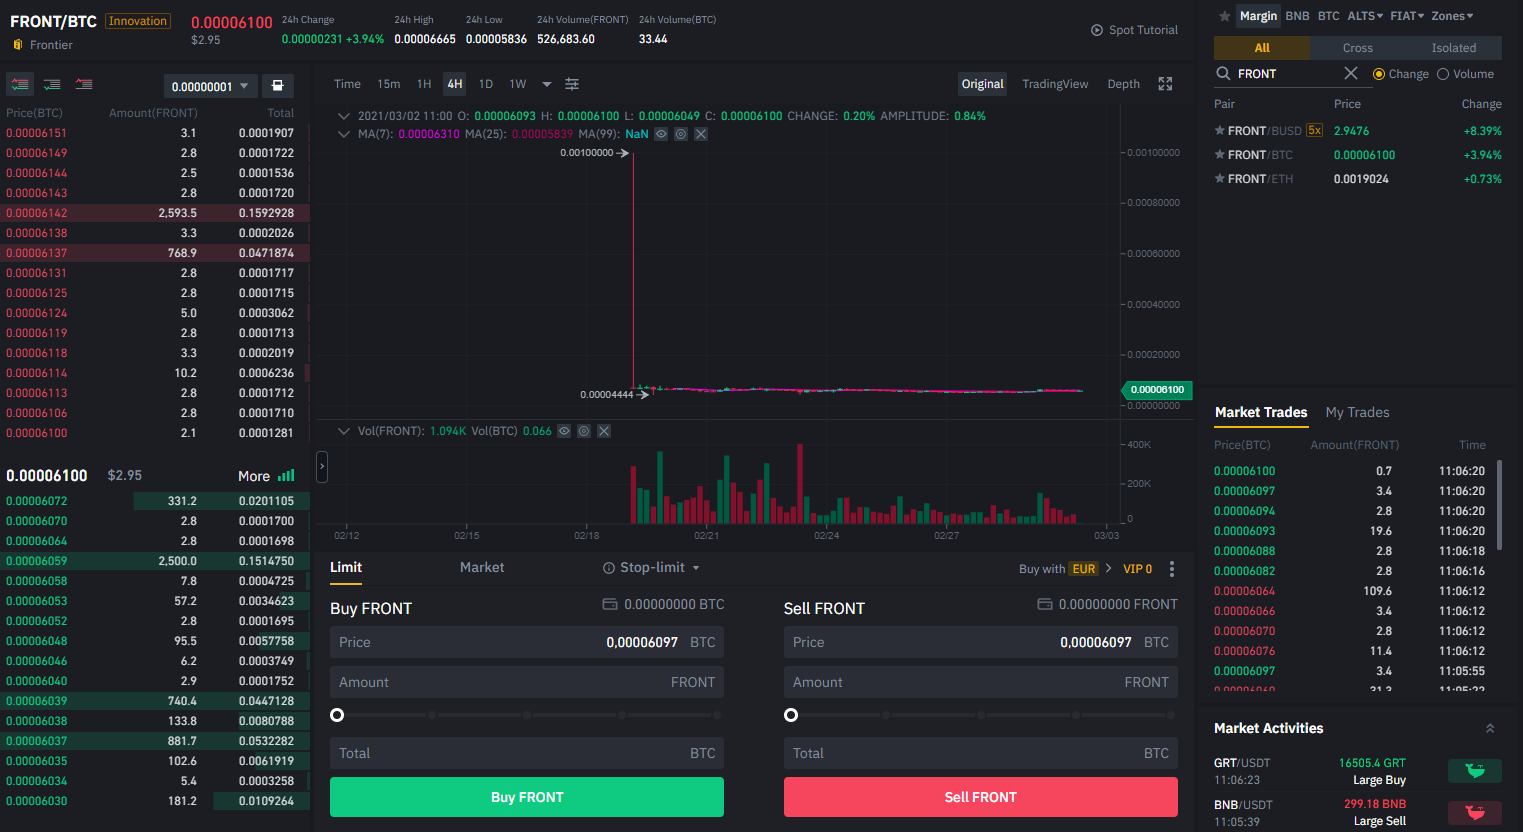Screen dimensions: 1523x832
Task: Open the FIAT markets dropdown
Action: tap(1407, 16)
